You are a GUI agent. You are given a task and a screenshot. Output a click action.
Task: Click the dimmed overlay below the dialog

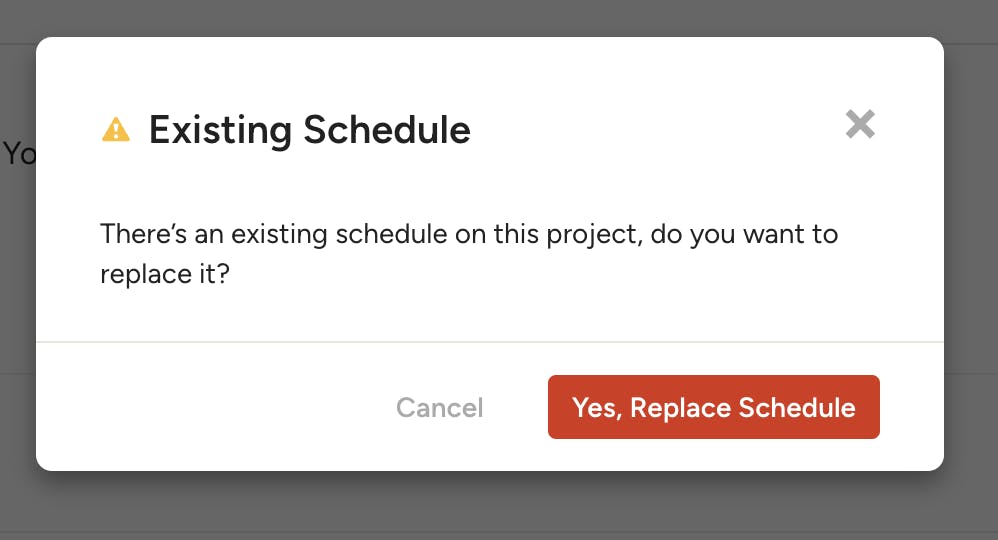pyautogui.click(x=499, y=506)
